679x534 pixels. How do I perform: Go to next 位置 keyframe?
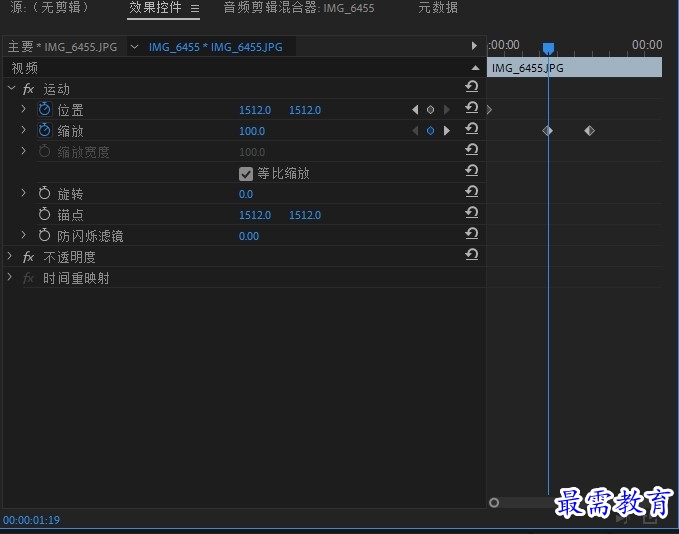click(x=446, y=110)
